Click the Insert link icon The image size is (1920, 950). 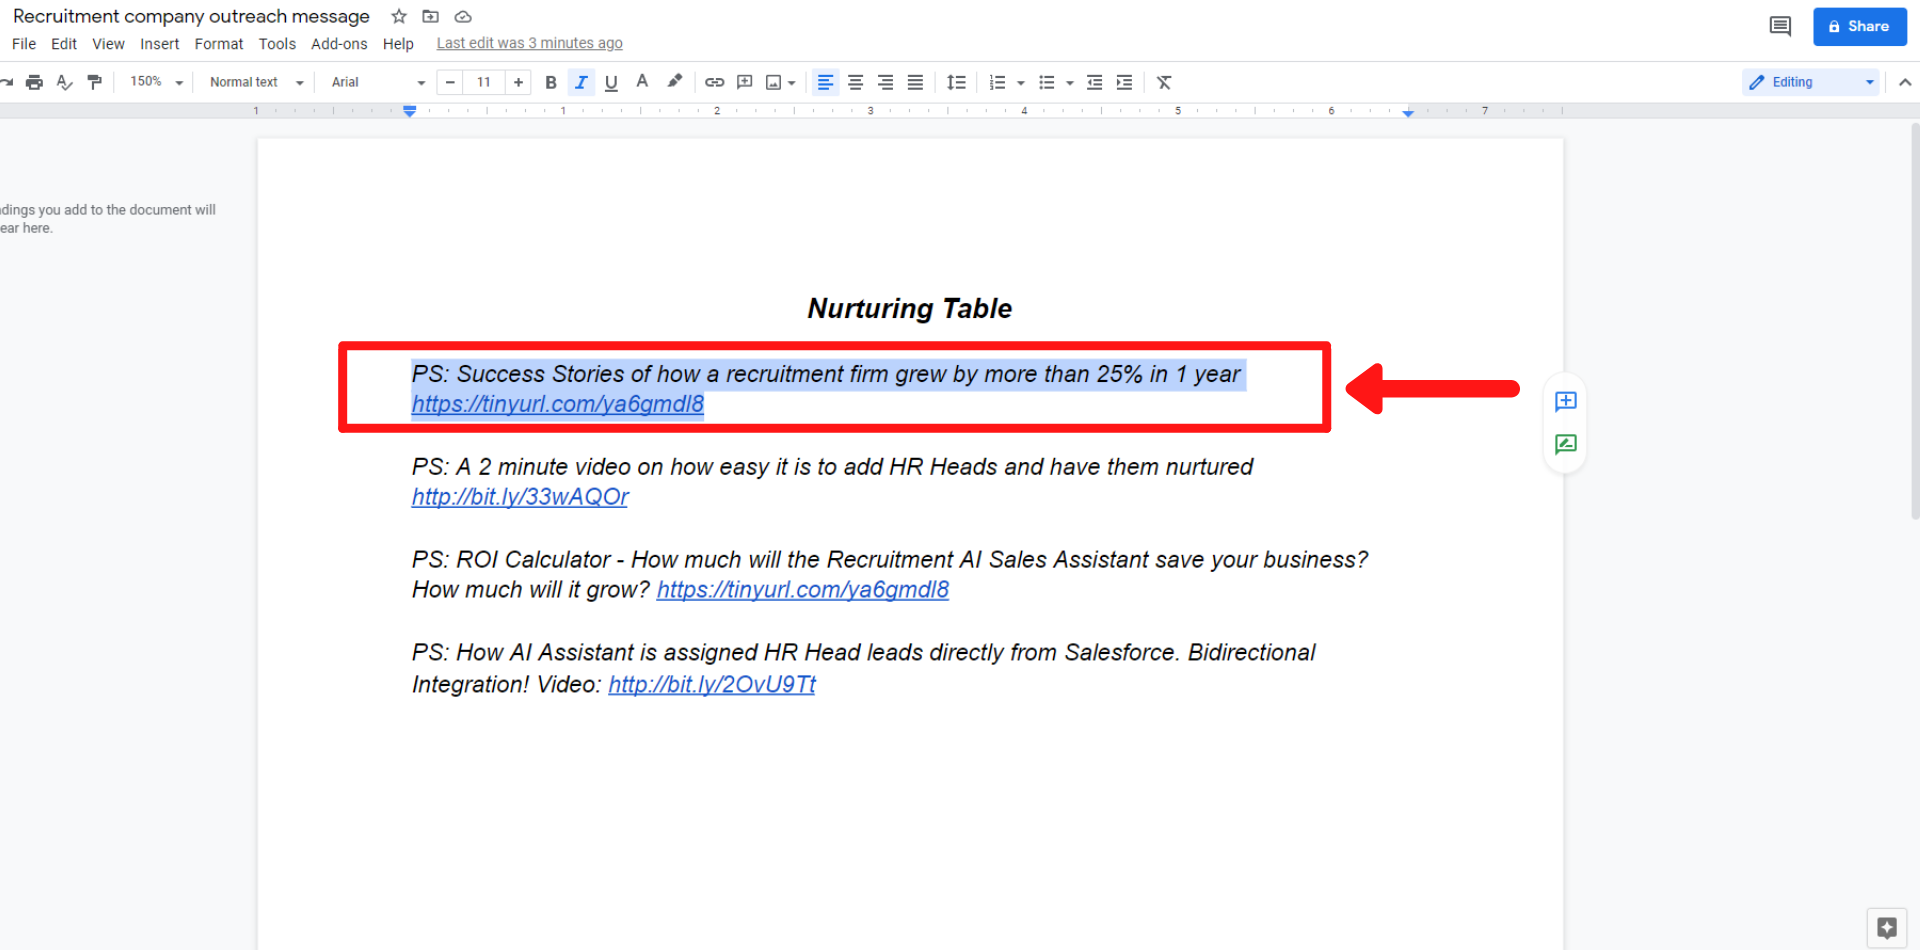714,82
